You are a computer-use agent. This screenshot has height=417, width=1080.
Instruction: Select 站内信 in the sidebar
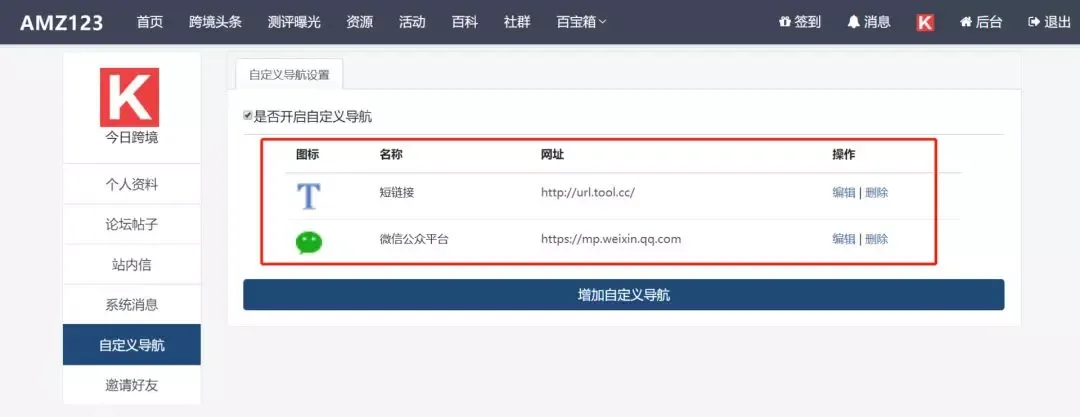point(132,265)
